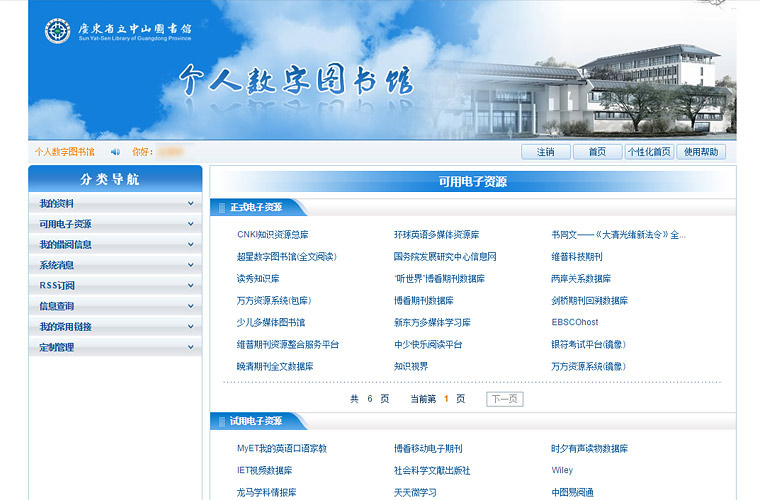Open 环球英语多媒体资源库 link
This screenshot has height=500, width=760.
pyautogui.click(x=437, y=234)
